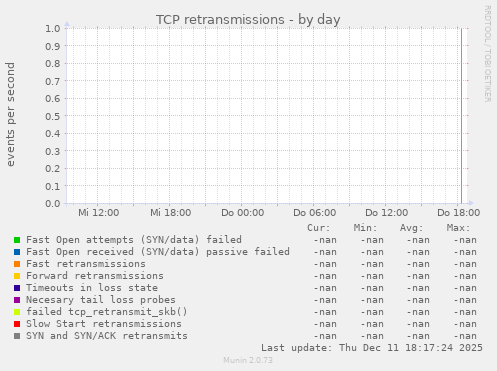Image resolution: width=497 pixels, height=371 pixels.
Task: Click the 'Do 06:00' time axis label
Action: (x=315, y=213)
